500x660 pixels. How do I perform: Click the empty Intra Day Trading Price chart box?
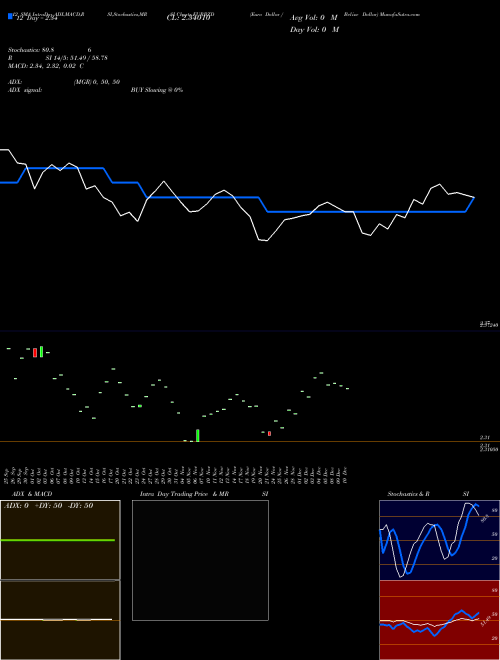pos(200,560)
